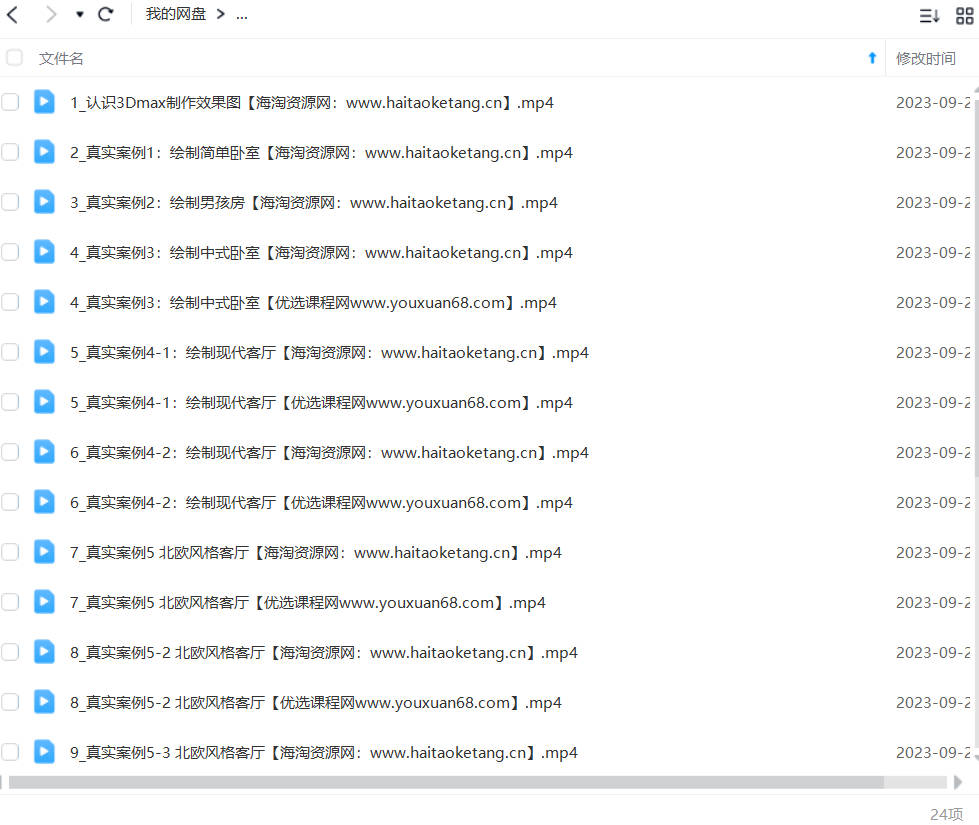The height and width of the screenshot is (825, 979).
Task: Open 5_真实案例4-1 绘制现代客厅 haitaoketang file name
Action: [x=329, y=353]
